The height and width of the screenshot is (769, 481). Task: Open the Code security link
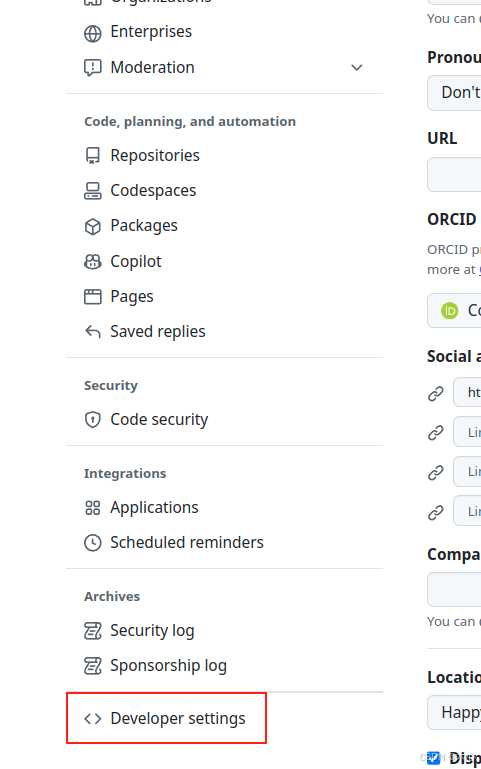pyautogui.click(x=159, y=420)
